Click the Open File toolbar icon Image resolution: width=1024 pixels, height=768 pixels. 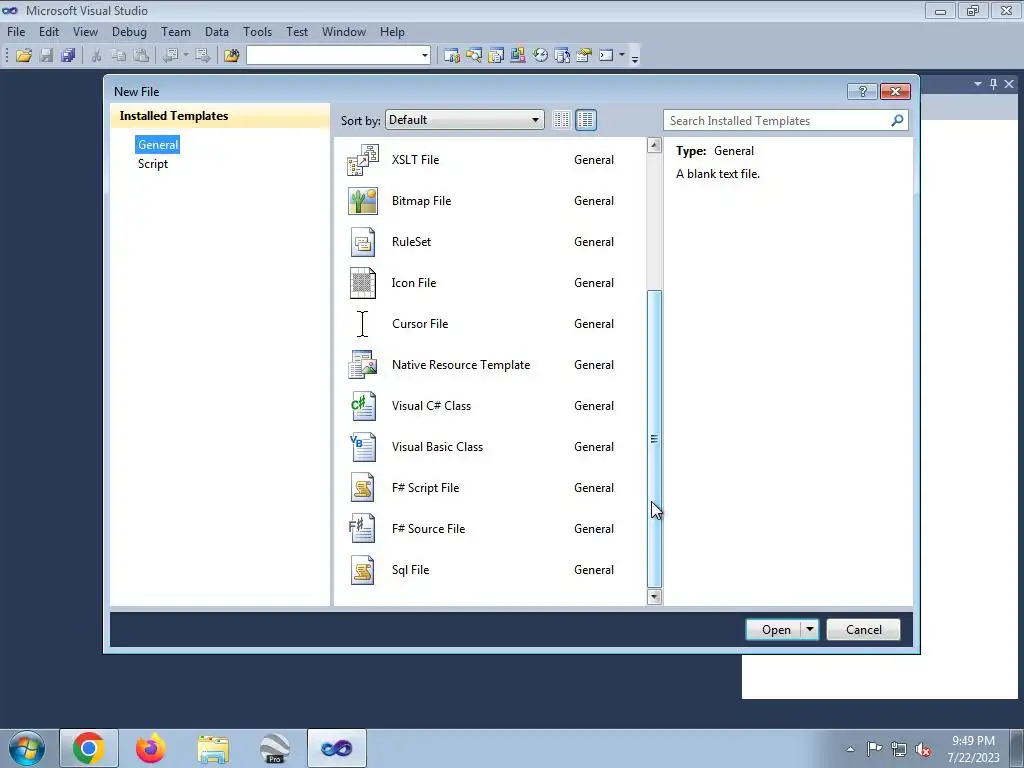pos(24,56)
